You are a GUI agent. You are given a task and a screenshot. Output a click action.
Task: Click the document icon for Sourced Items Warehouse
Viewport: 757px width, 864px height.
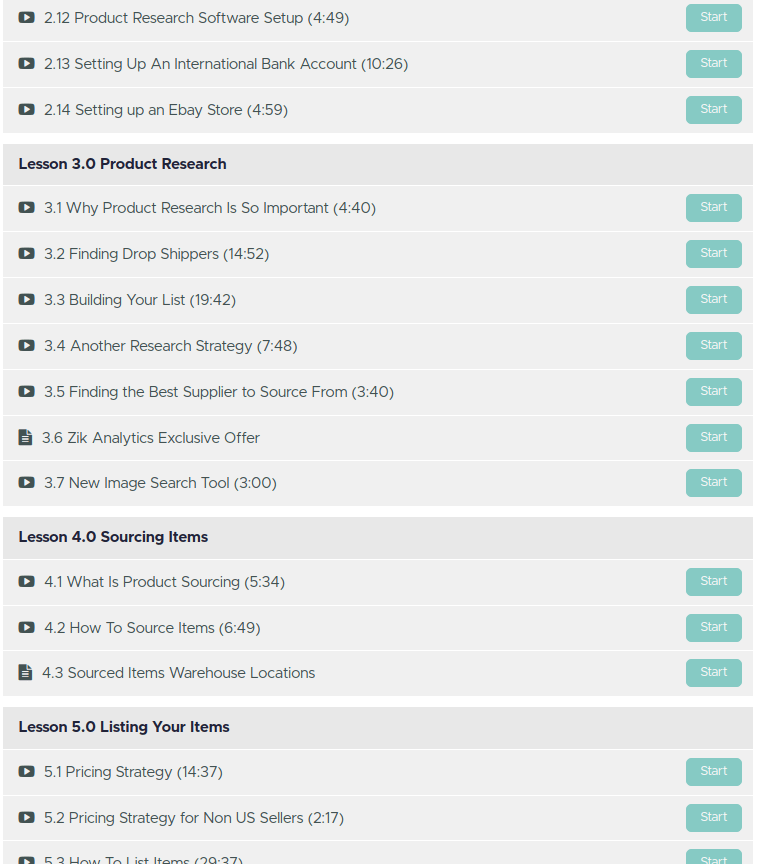26,673
